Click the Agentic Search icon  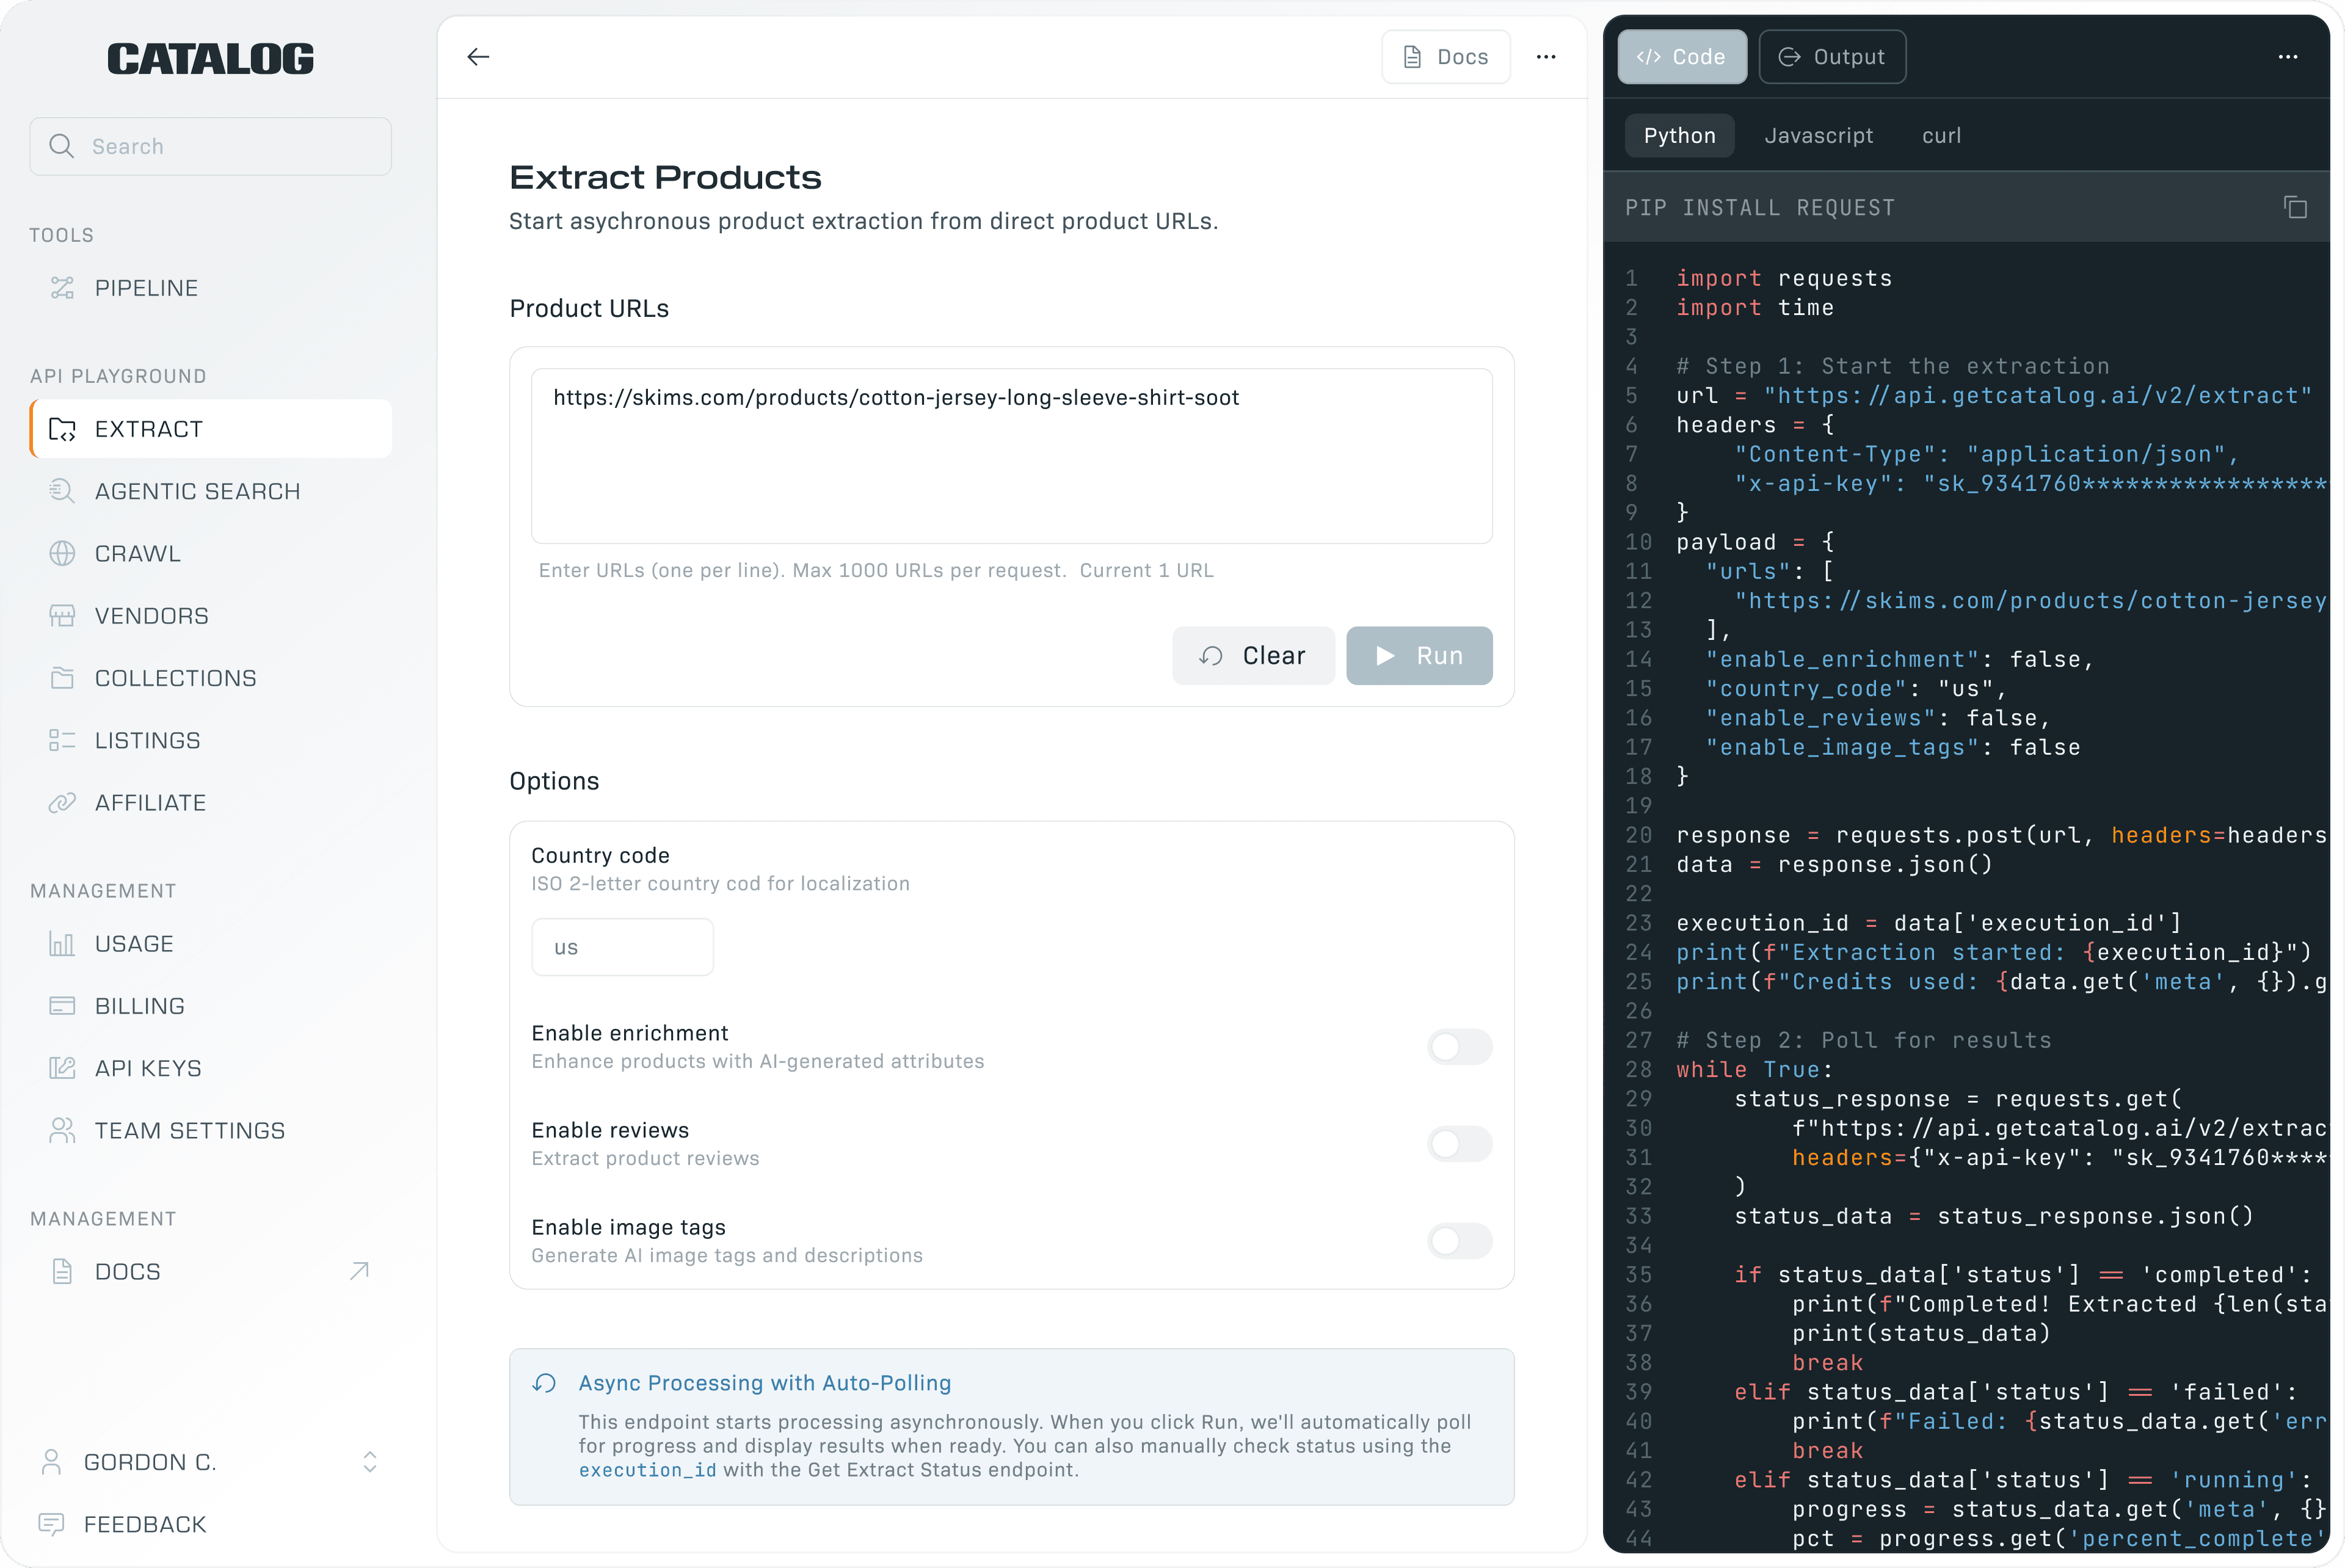(x=62, y=491)
